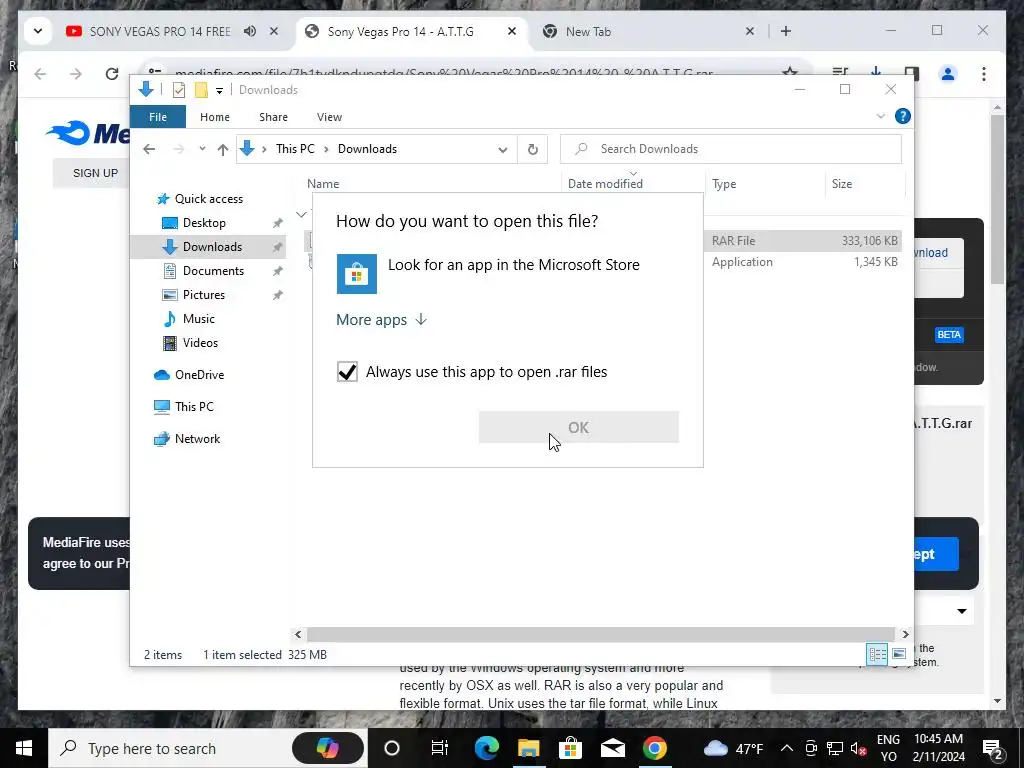The image size is (1024, 768).
Task: Open Chrome three-dot menu
Action: 984,74
